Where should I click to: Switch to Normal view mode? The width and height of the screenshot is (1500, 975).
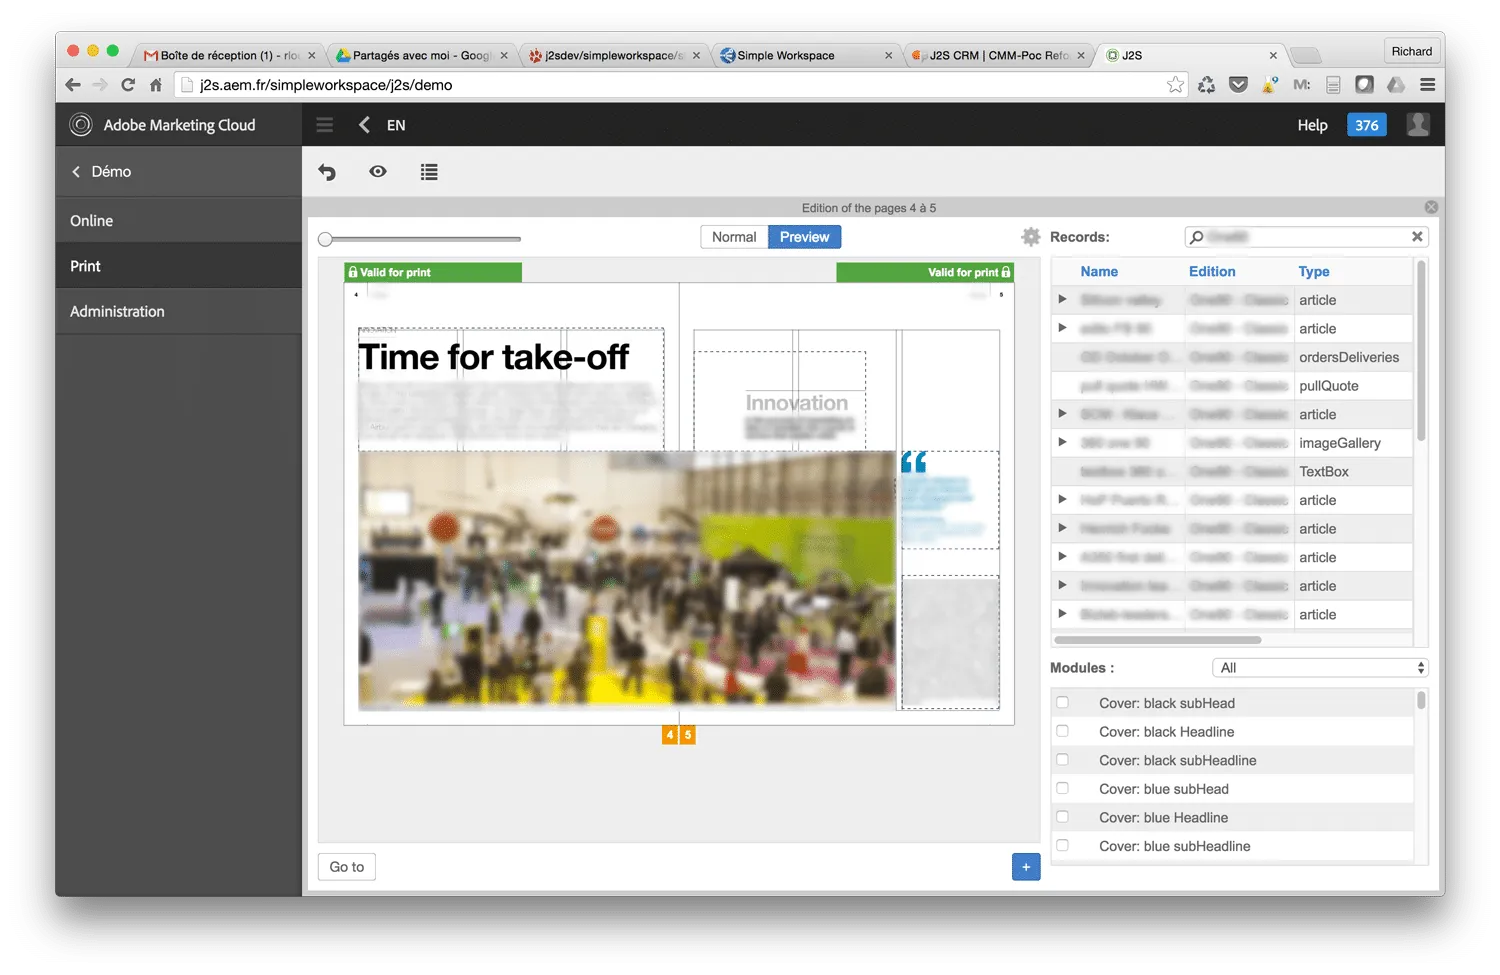[734, 237]
